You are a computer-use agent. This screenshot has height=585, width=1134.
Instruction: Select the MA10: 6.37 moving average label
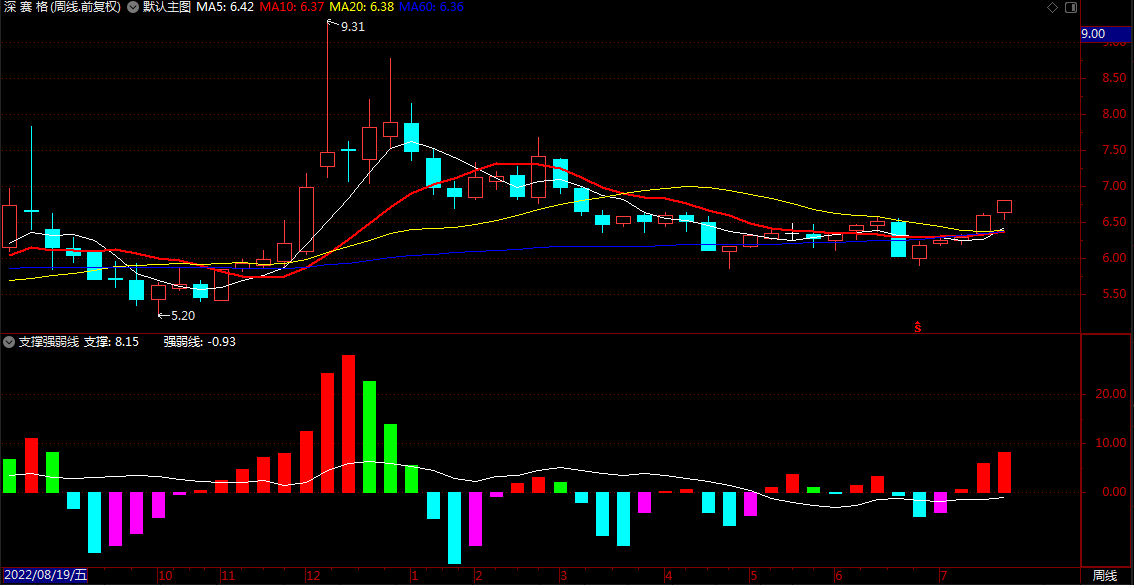(291, 7)
